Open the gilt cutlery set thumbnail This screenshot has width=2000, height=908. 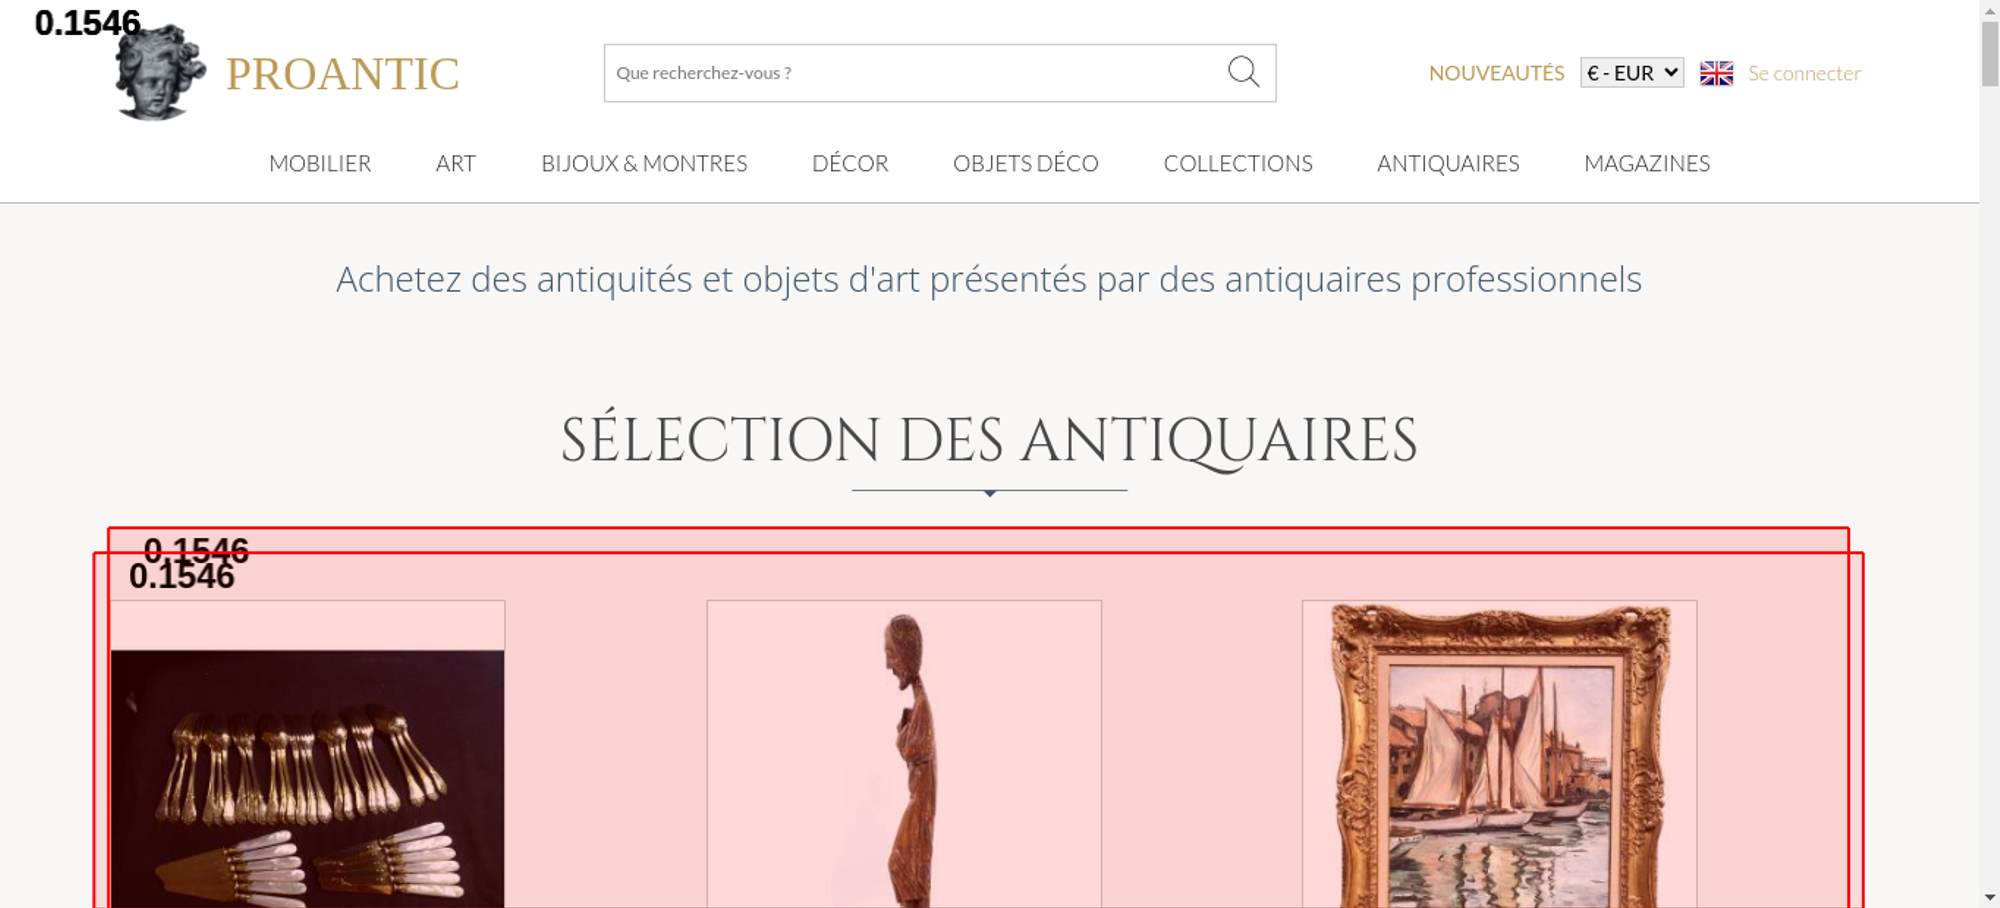click(307, 779)
